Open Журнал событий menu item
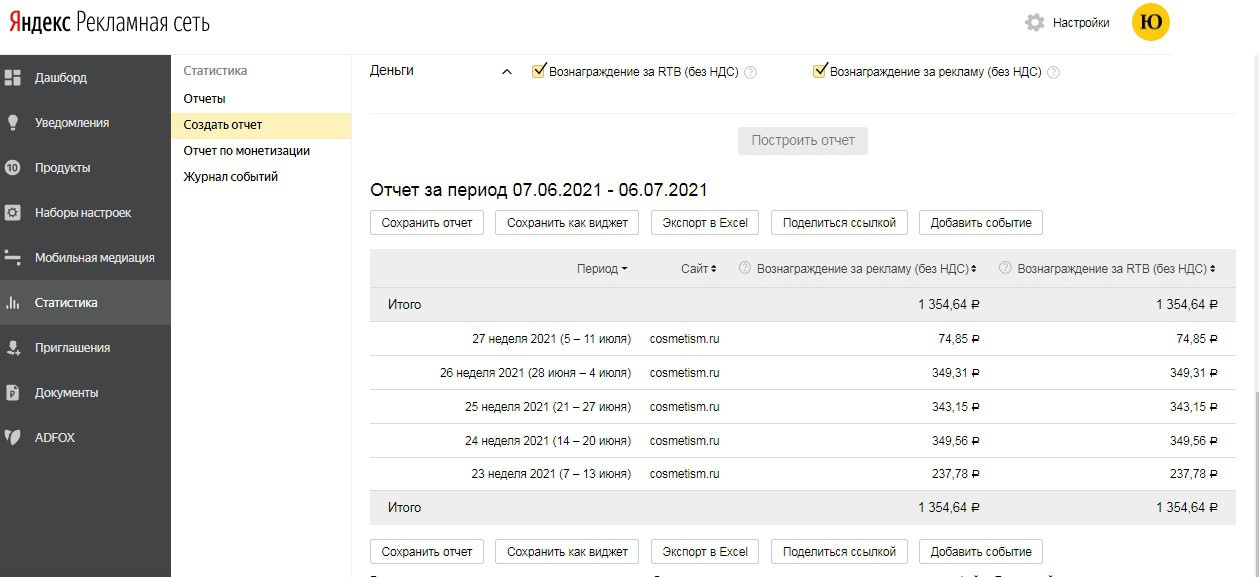The height and width of the screenshot is (577, 1259). (230, 177)
